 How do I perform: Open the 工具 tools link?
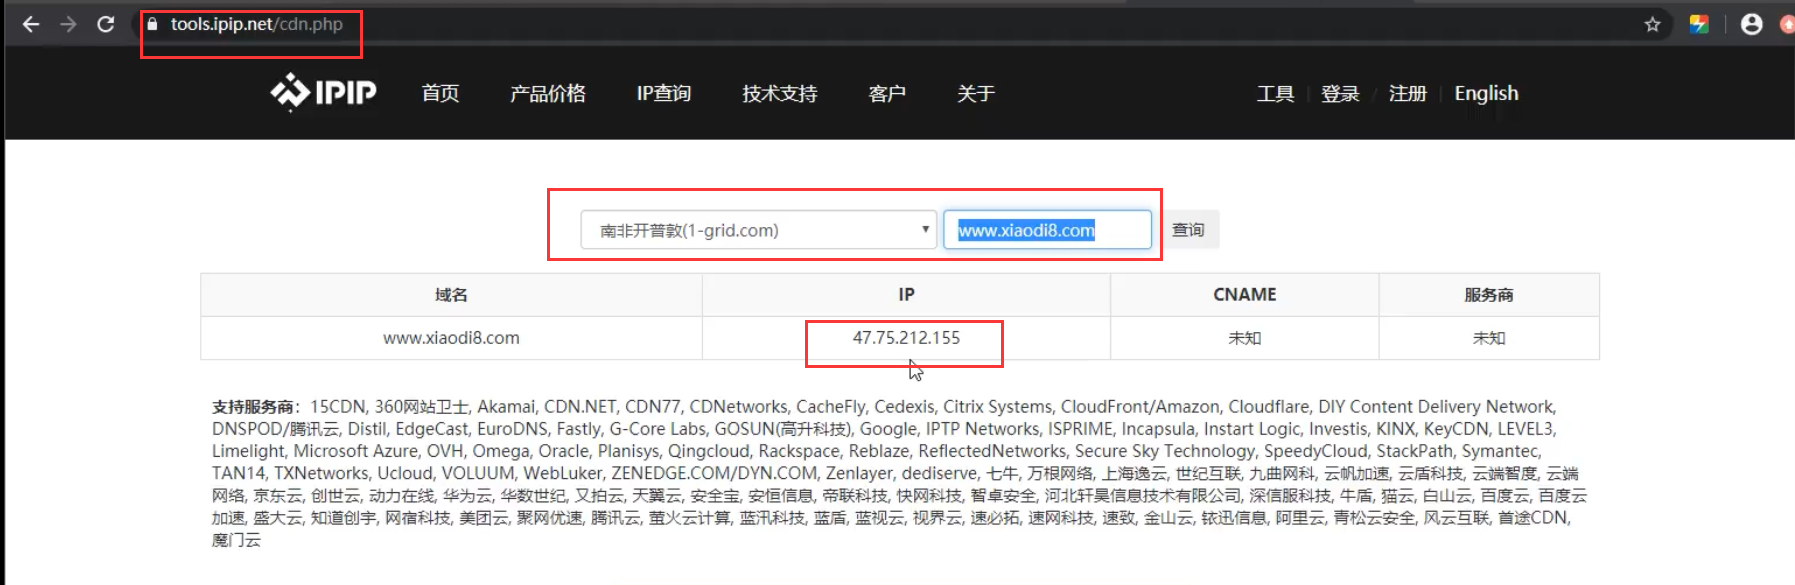1275,94
